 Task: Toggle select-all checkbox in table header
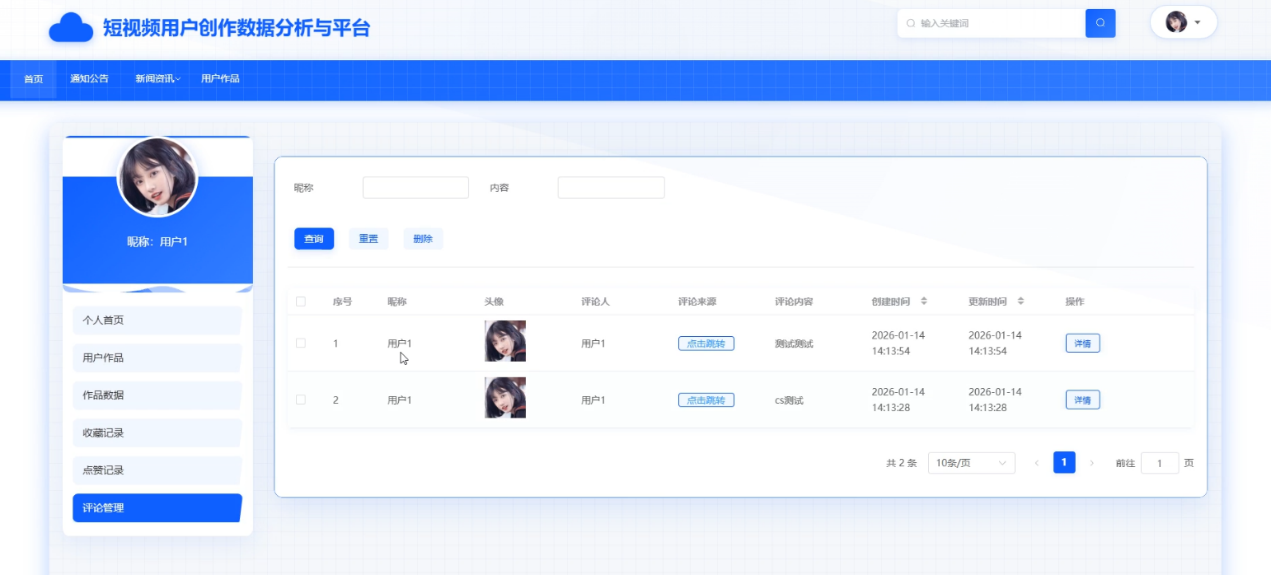click(301, 301)
